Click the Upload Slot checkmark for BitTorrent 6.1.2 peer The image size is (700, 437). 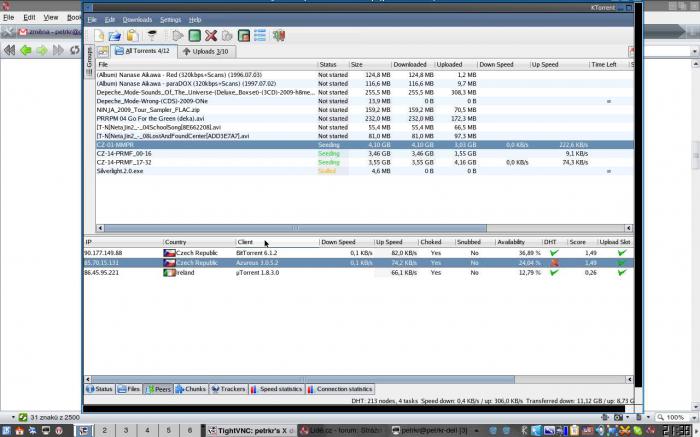click(621, 253)
